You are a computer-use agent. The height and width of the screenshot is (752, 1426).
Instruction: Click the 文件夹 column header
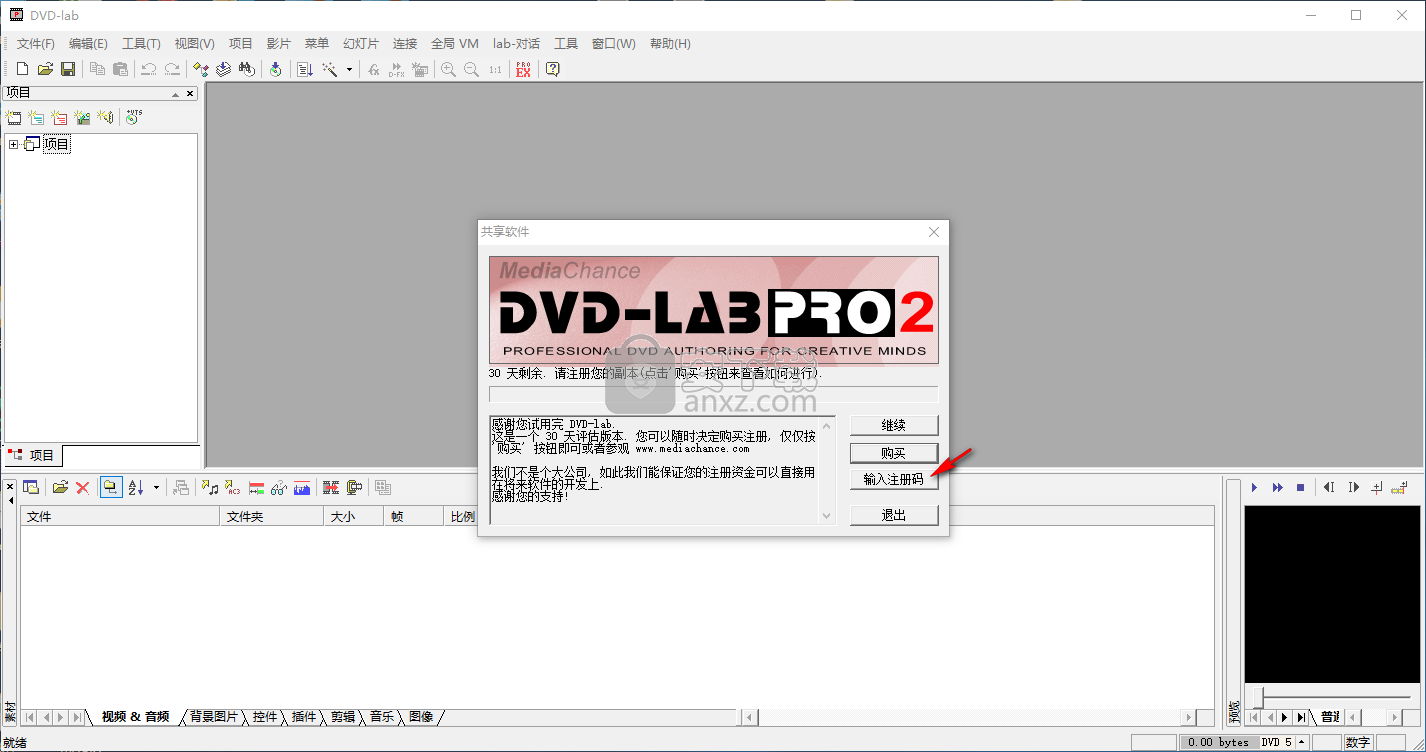tap(272, 516)
